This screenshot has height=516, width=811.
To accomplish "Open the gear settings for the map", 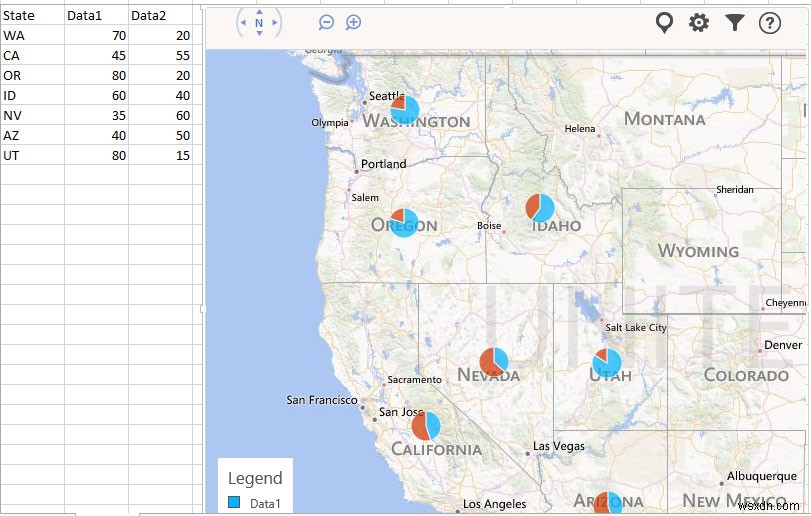I will [699, 22].
